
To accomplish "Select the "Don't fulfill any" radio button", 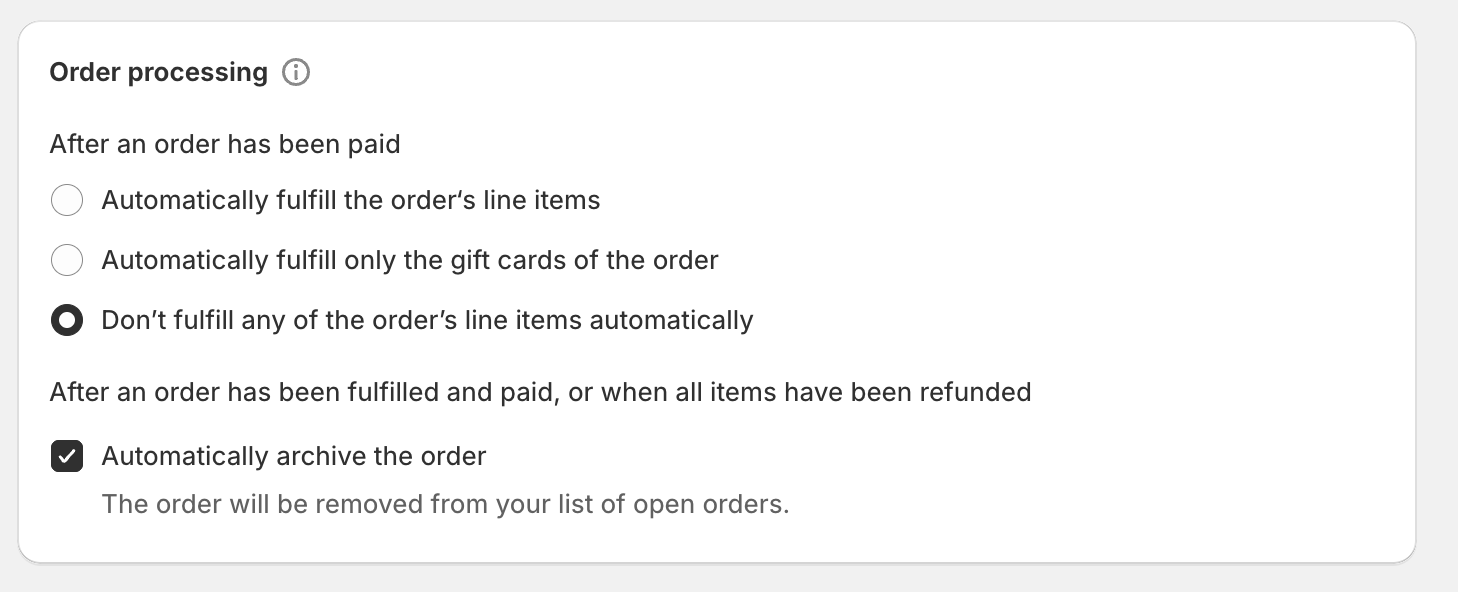I will coord(67,321).
